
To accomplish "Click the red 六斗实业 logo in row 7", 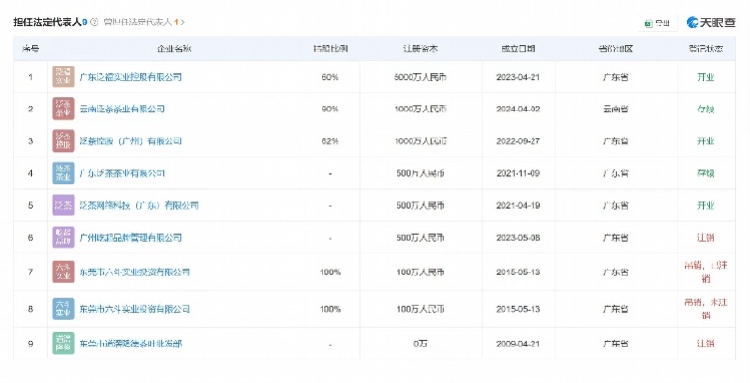I will 63,272.
